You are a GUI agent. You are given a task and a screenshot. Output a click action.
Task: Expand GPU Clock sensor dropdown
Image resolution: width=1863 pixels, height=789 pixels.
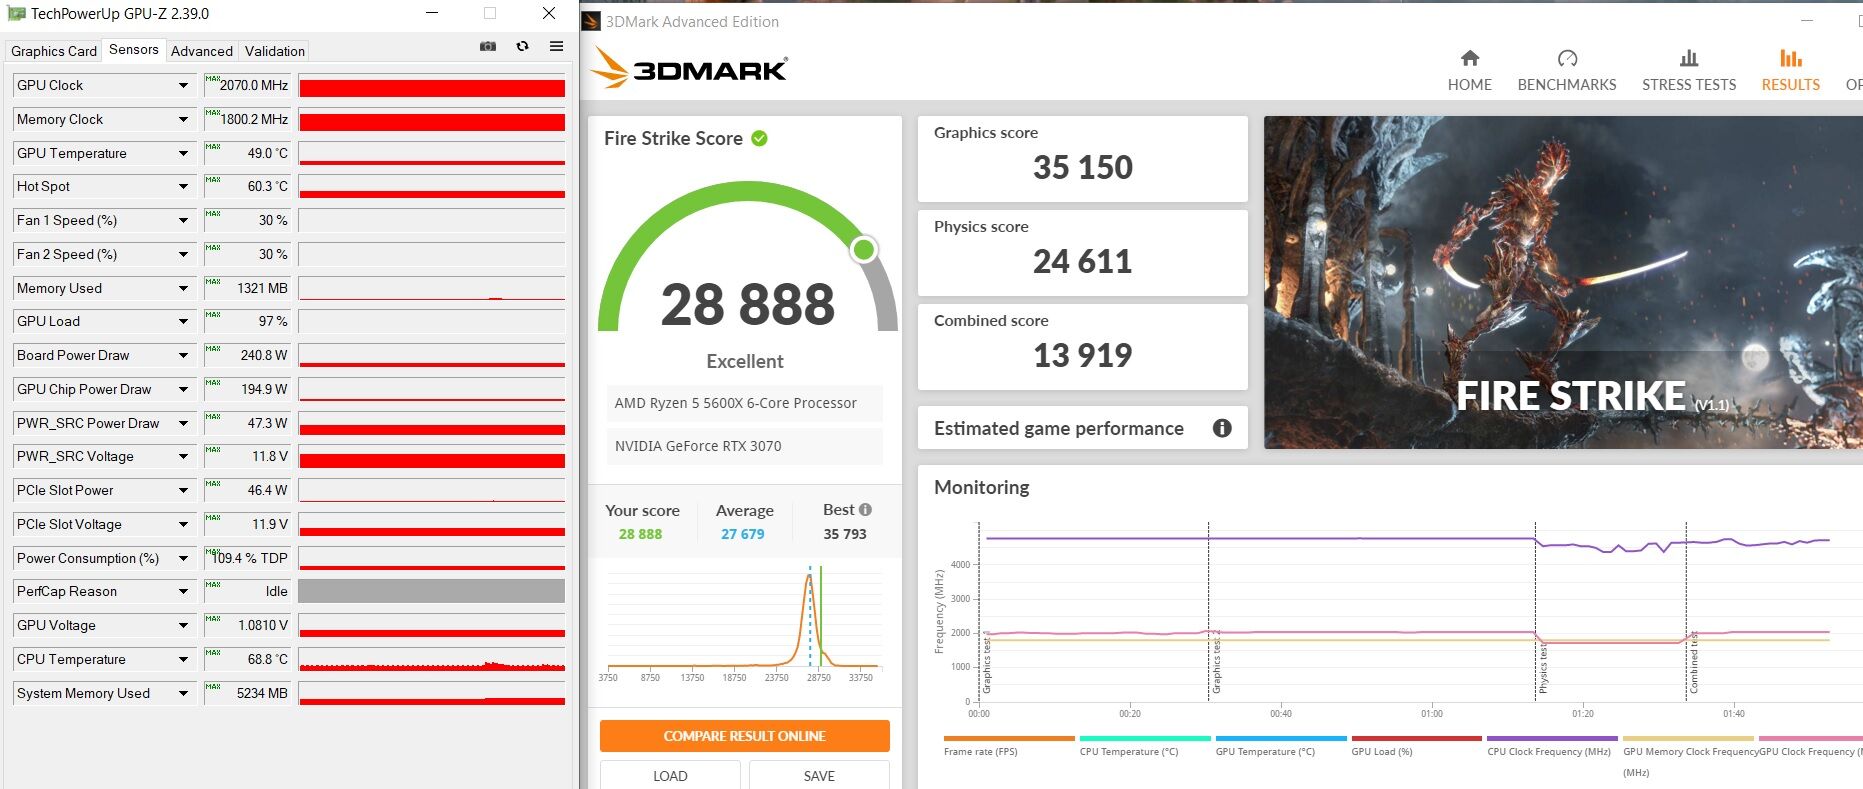point(183,86)
